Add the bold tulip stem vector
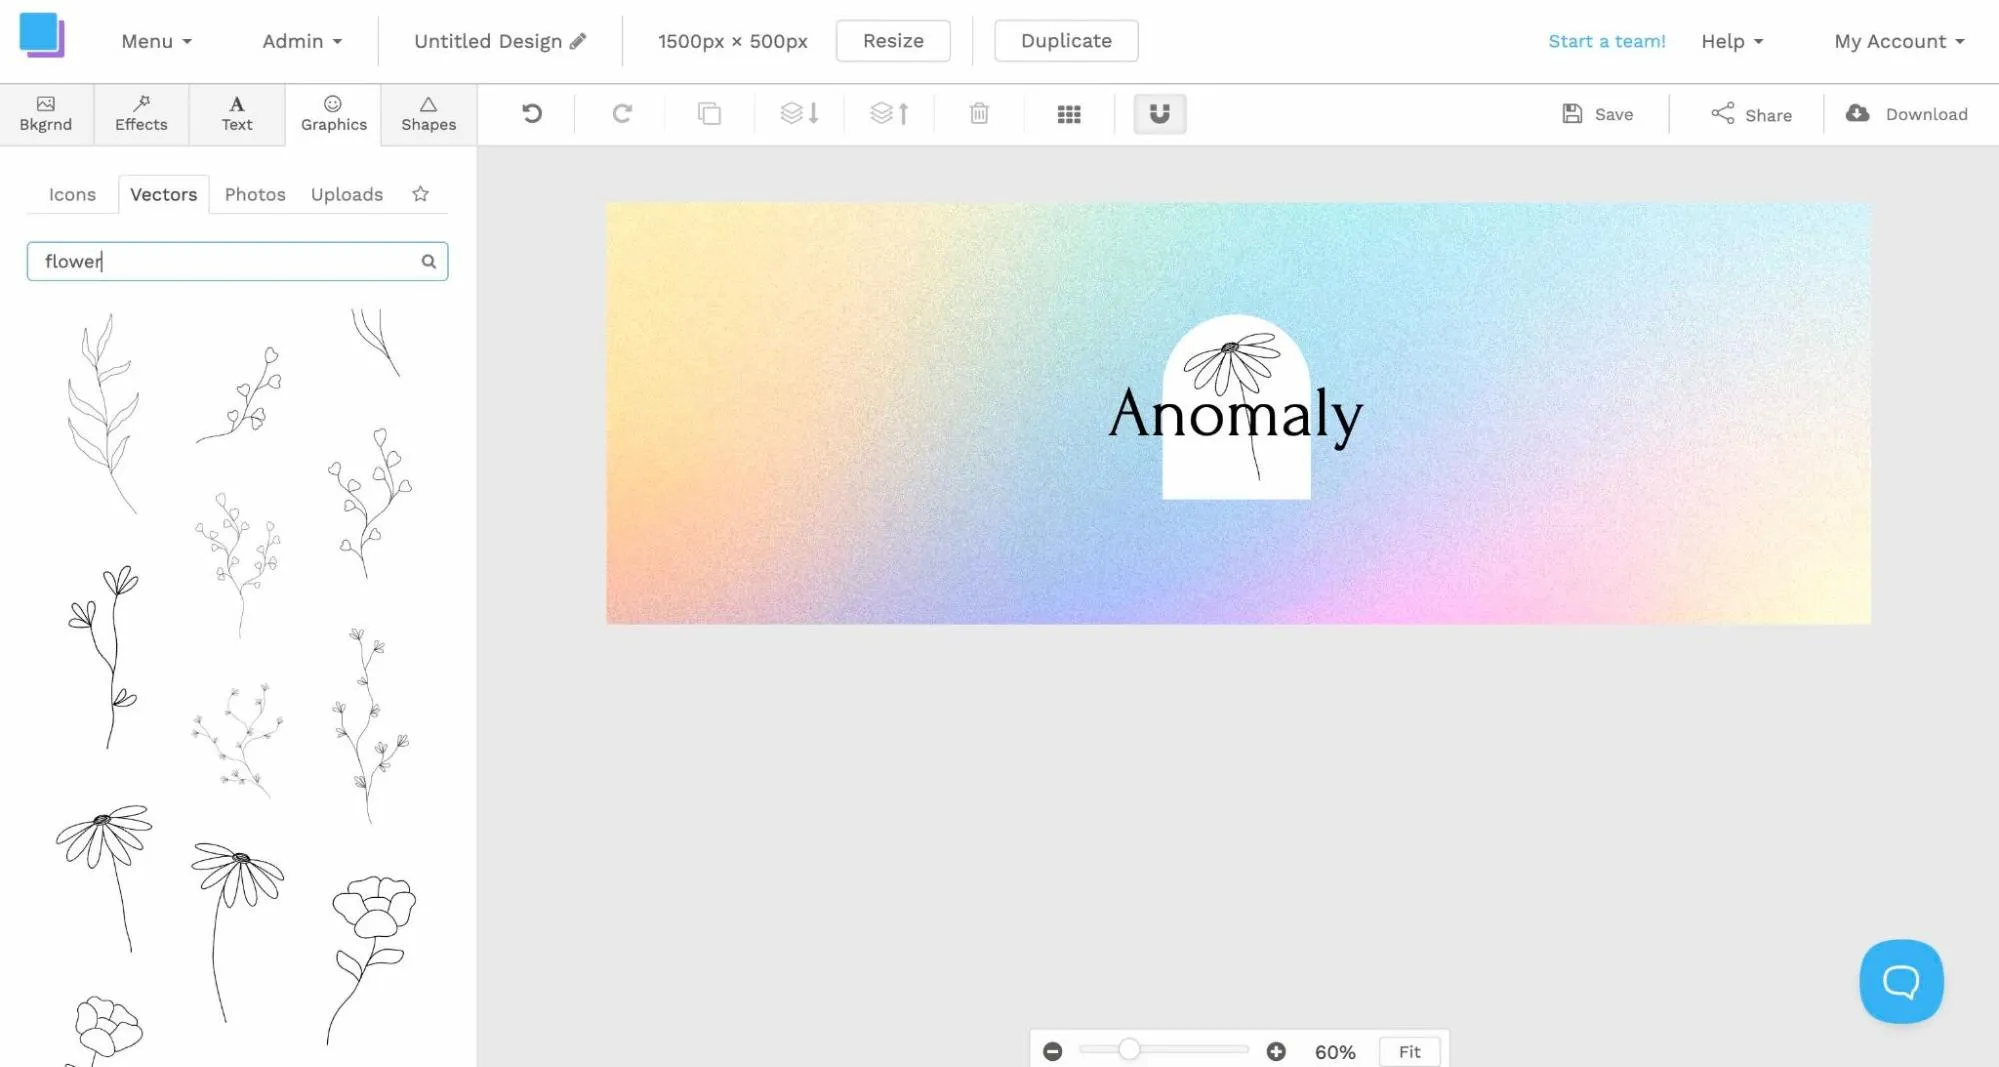The height and width of the screenshot is (1067, 1999). point(104,657)
